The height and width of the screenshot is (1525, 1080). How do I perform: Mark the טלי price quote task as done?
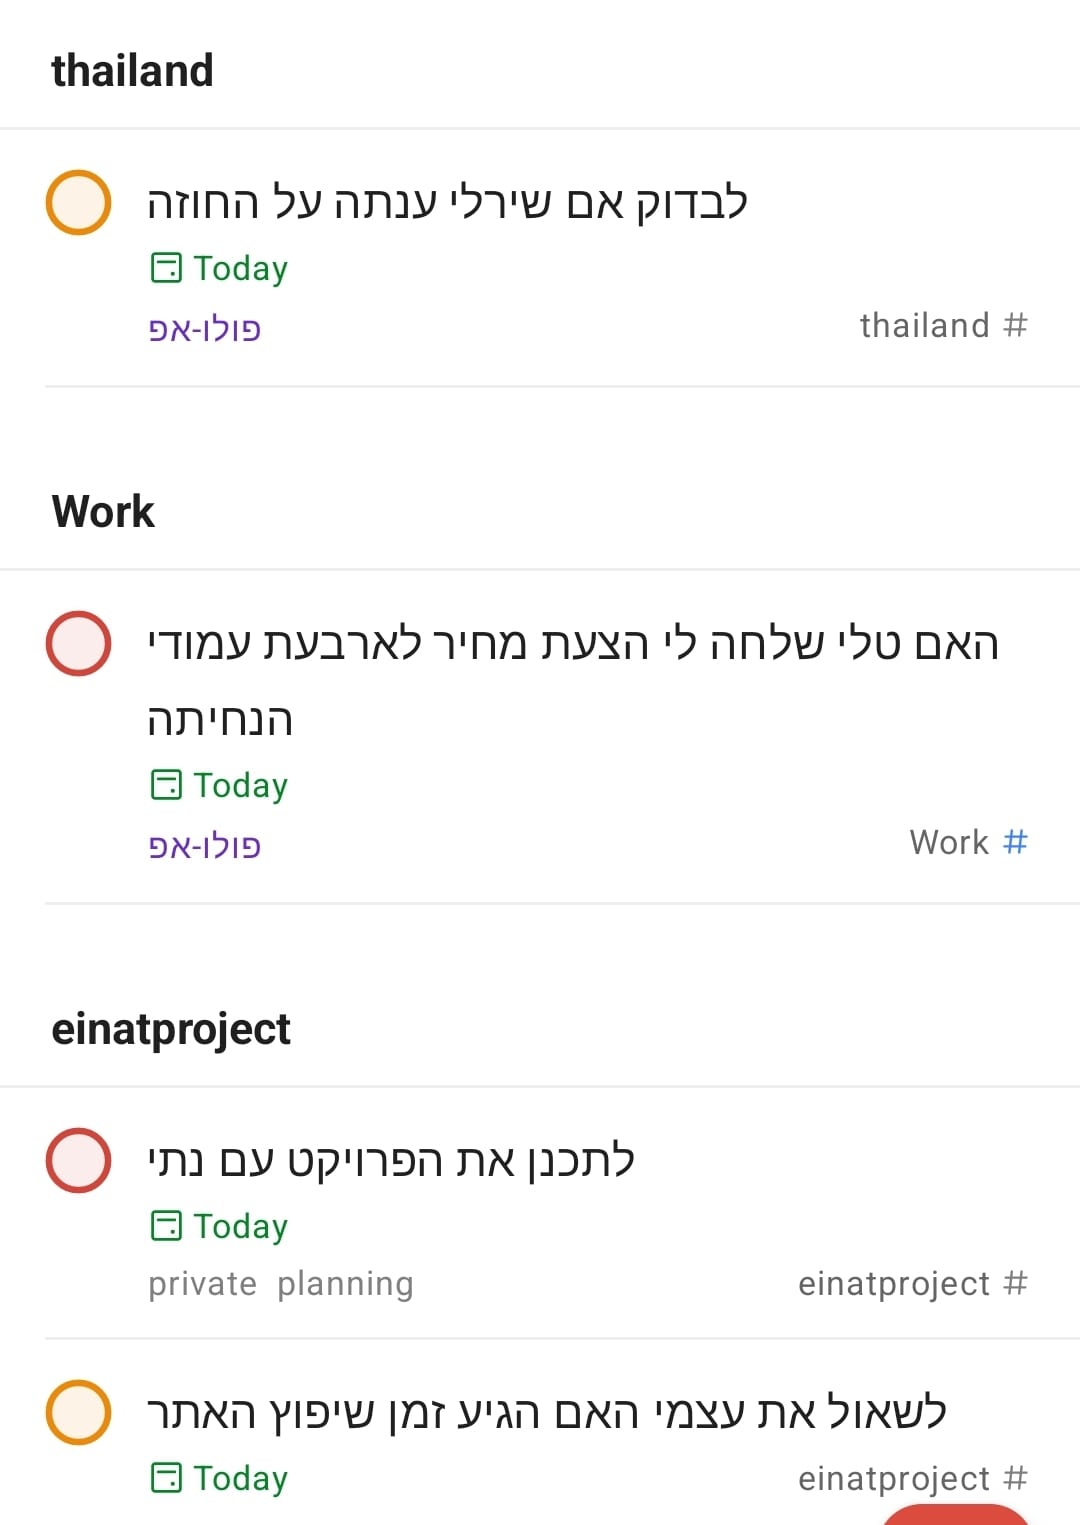pyautogui.click(x=78, y=643)
